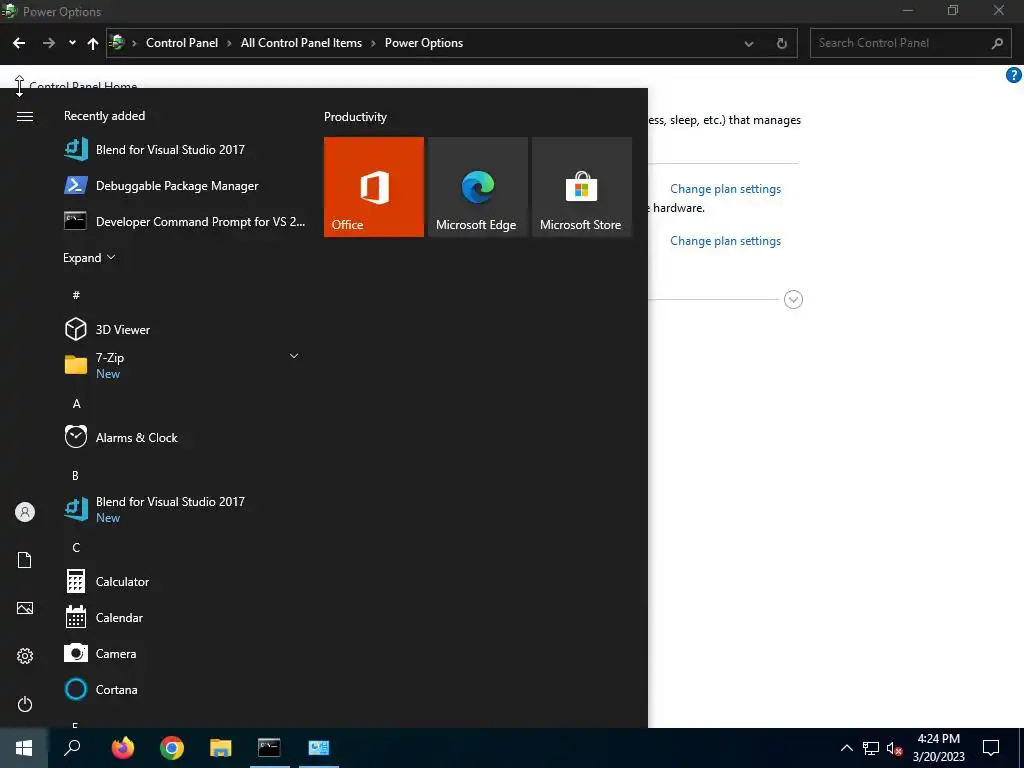Click Control Panel breadcrumb
This screenshot has height=768, width=1024.
coord(182,43)
